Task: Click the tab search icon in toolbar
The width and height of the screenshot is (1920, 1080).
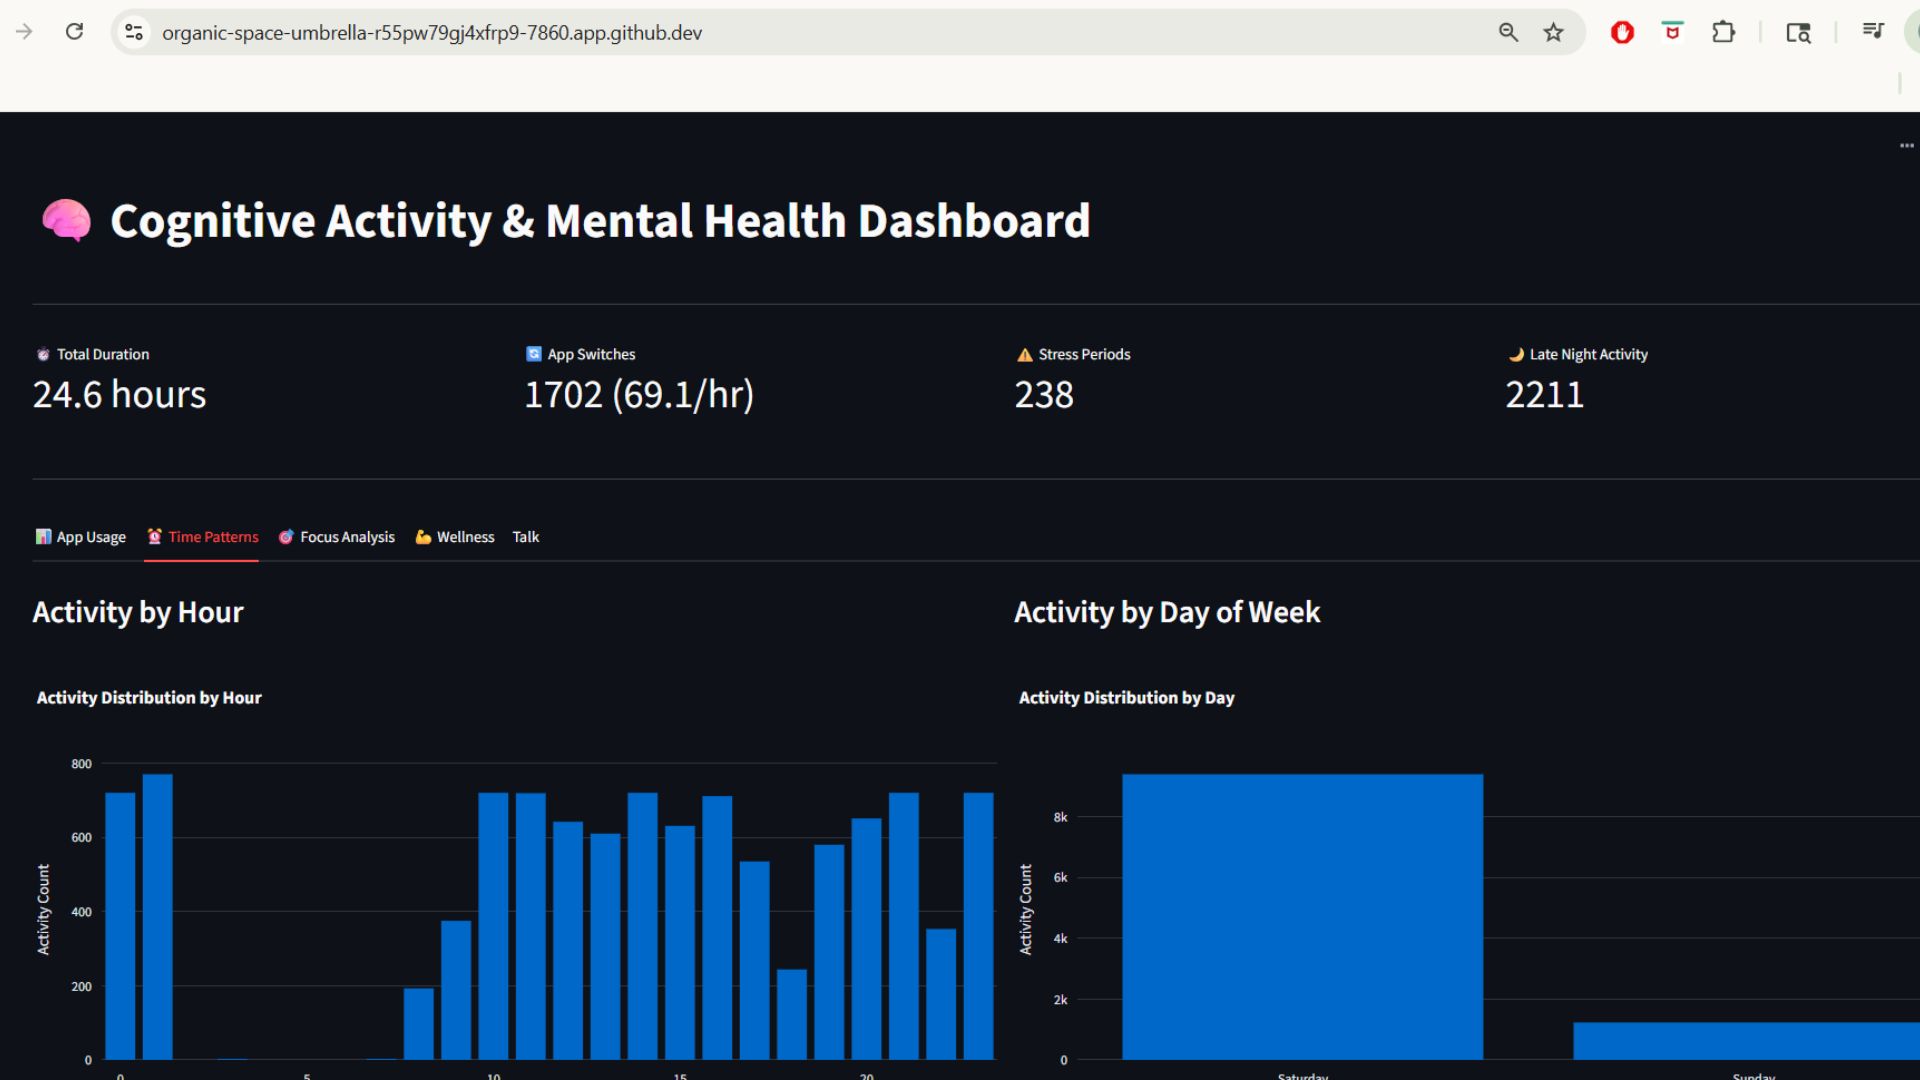Action: point(1798,32)
